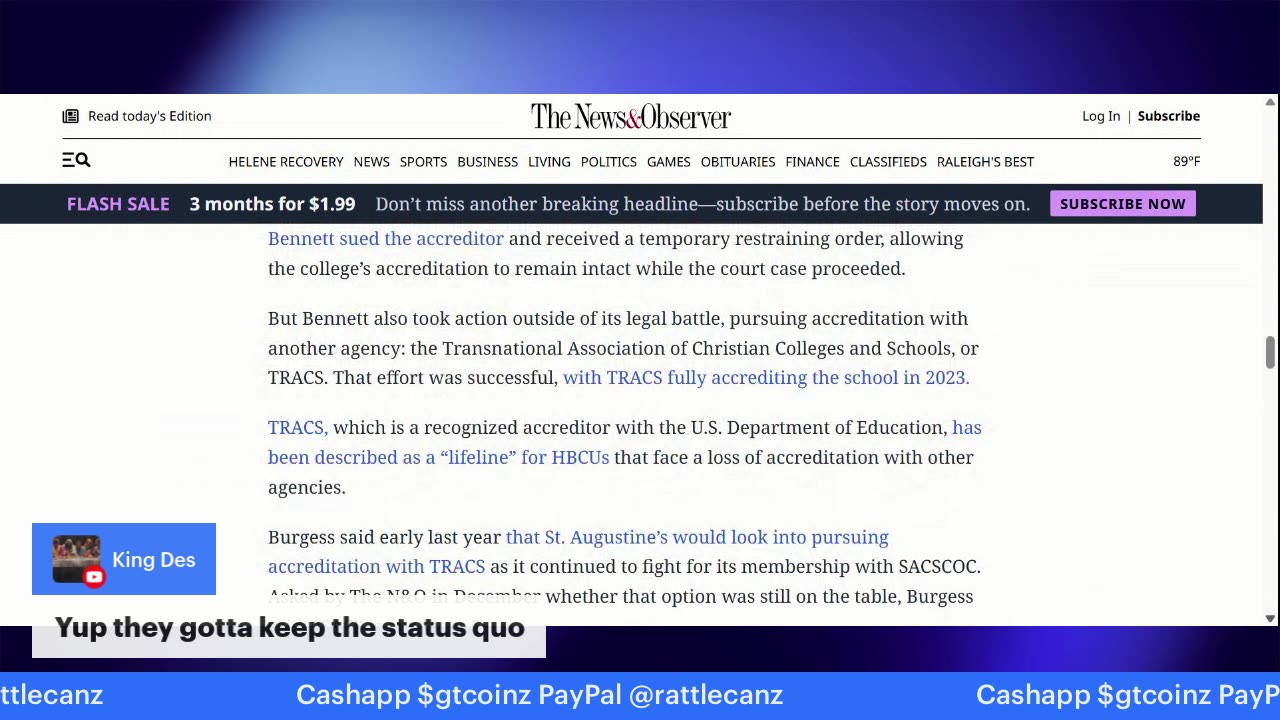1280x720 pixels.
Task: Open the BUSINESS section
Action: click(x=487, y=161)
